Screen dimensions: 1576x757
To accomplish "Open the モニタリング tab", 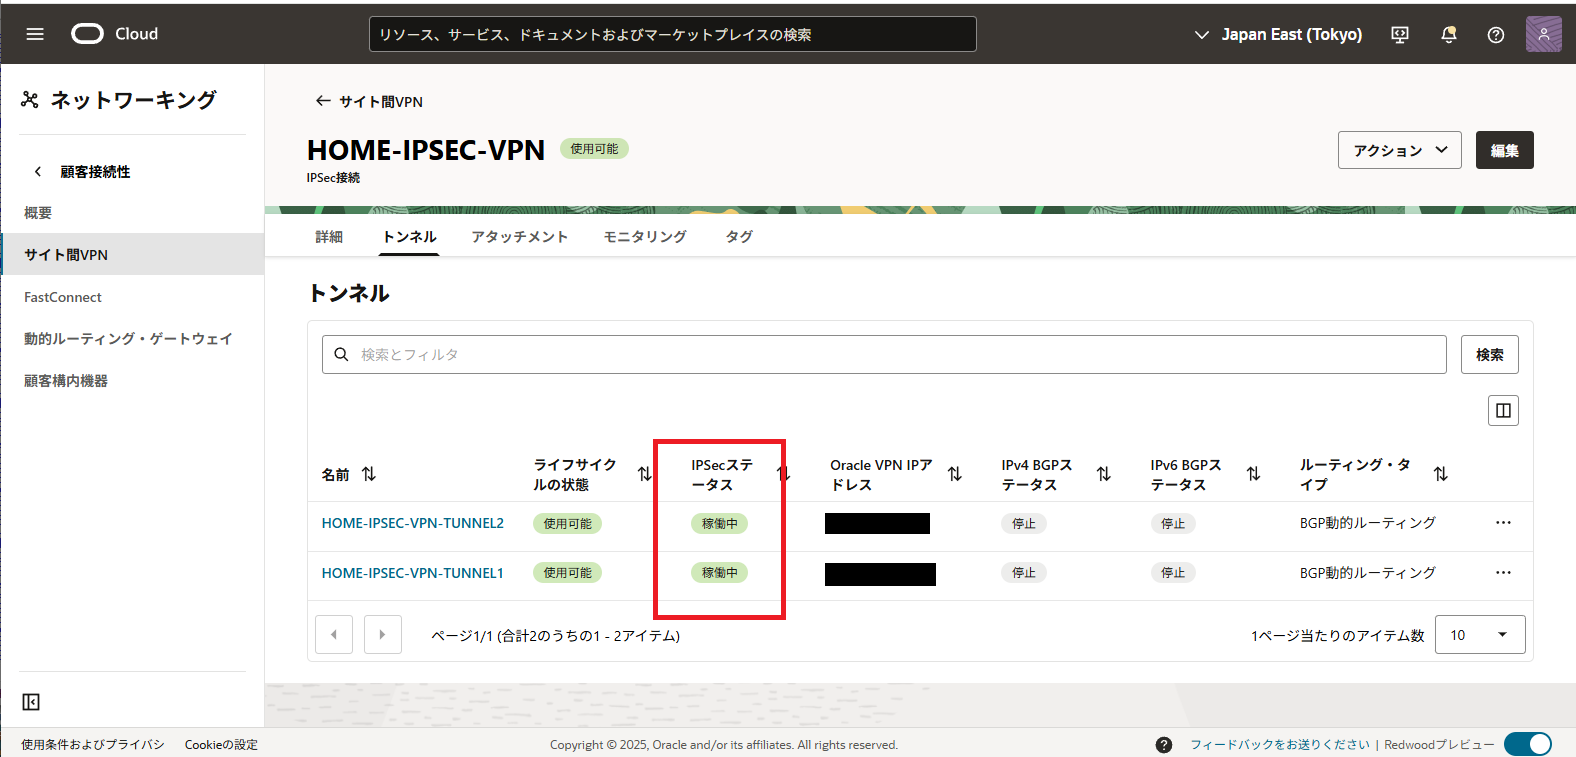I will coord(645,237).
